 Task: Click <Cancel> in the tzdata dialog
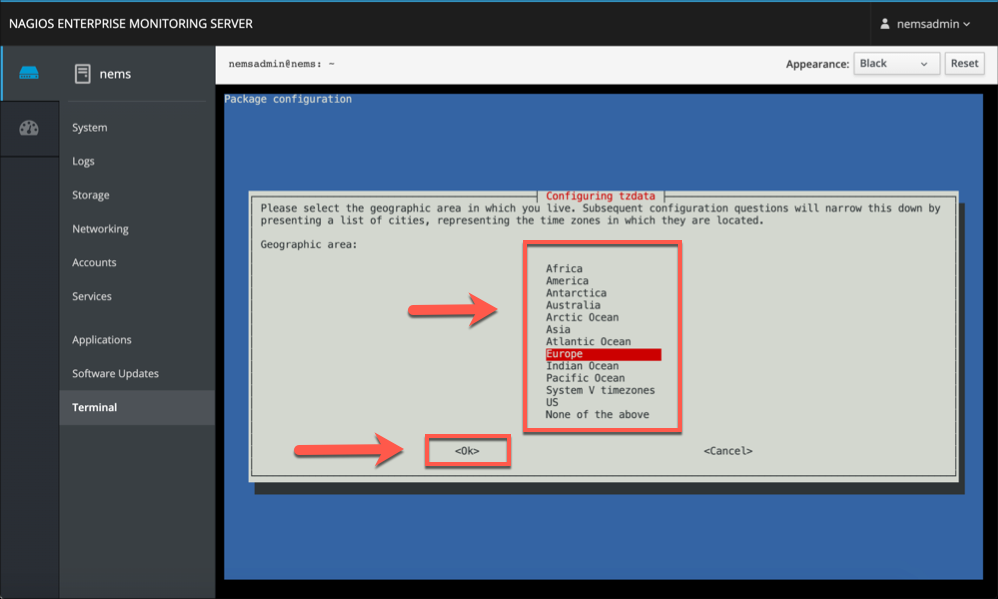point(727,451)
